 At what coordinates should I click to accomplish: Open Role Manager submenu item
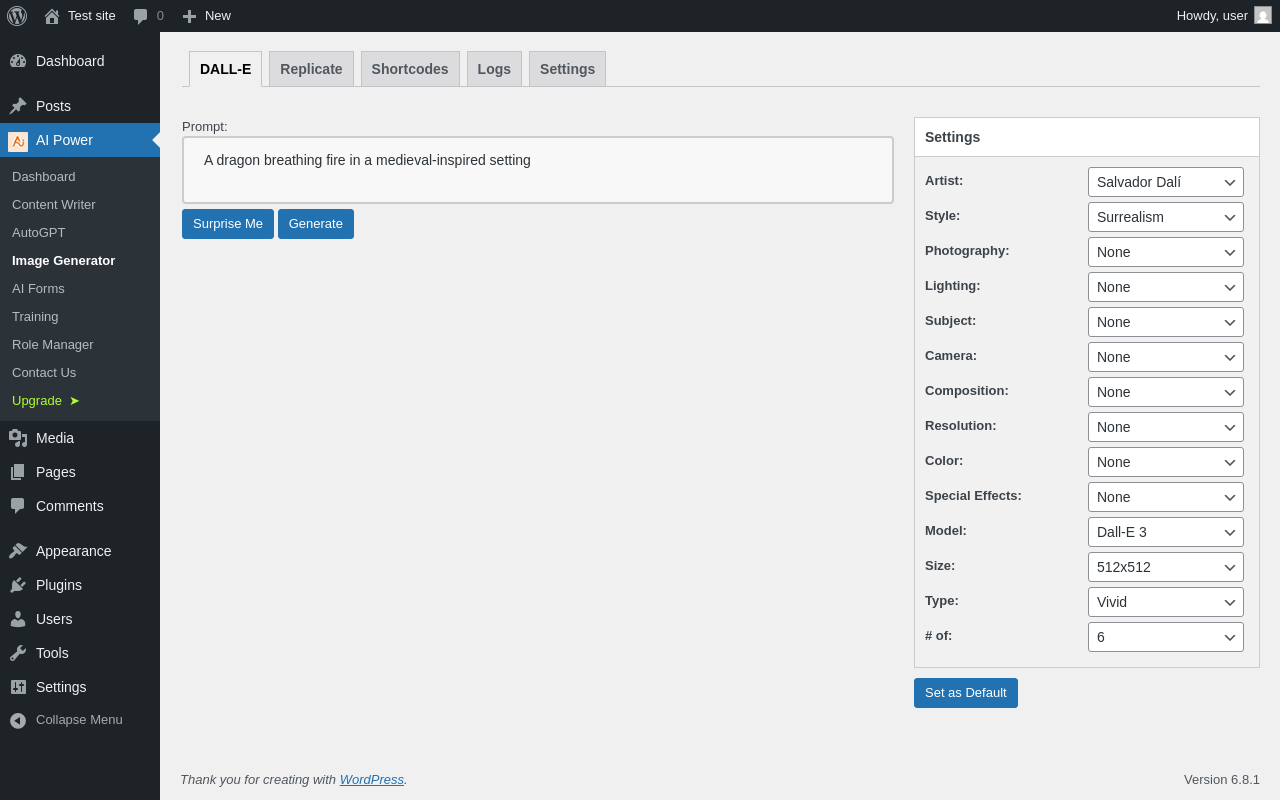80,345
